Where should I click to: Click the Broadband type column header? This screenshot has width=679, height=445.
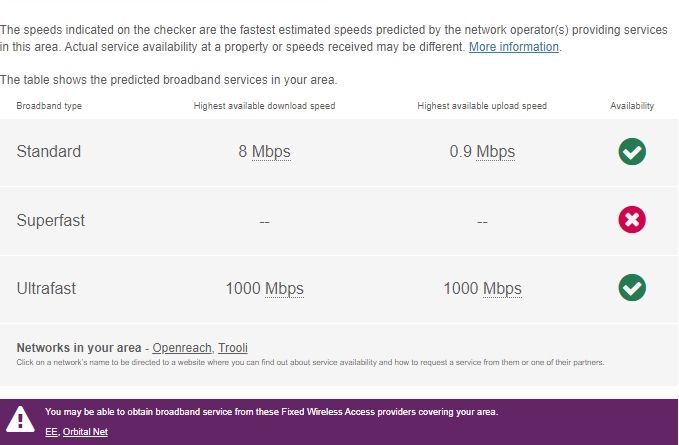pyautogui.click(x=49, y=106)
